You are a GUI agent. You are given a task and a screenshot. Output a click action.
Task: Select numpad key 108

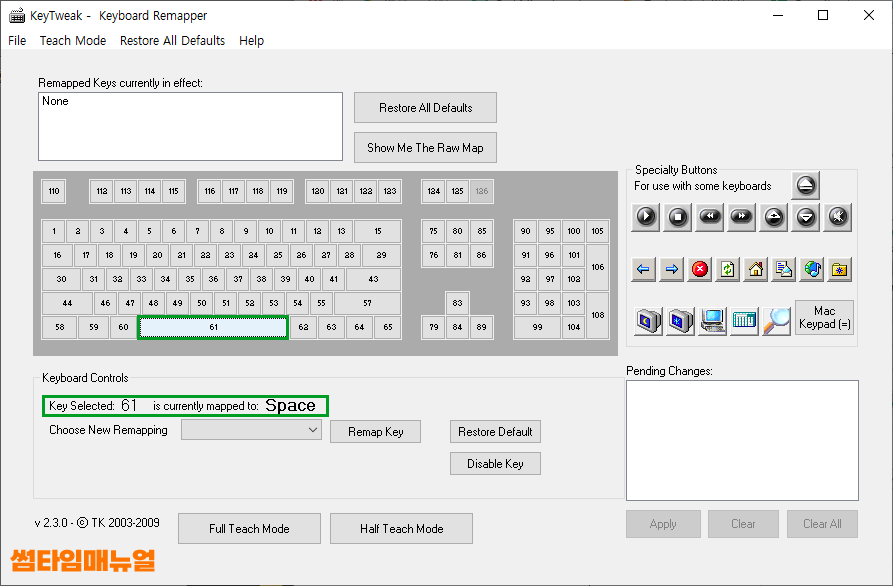pyautogui.click(x=597, y=315)
